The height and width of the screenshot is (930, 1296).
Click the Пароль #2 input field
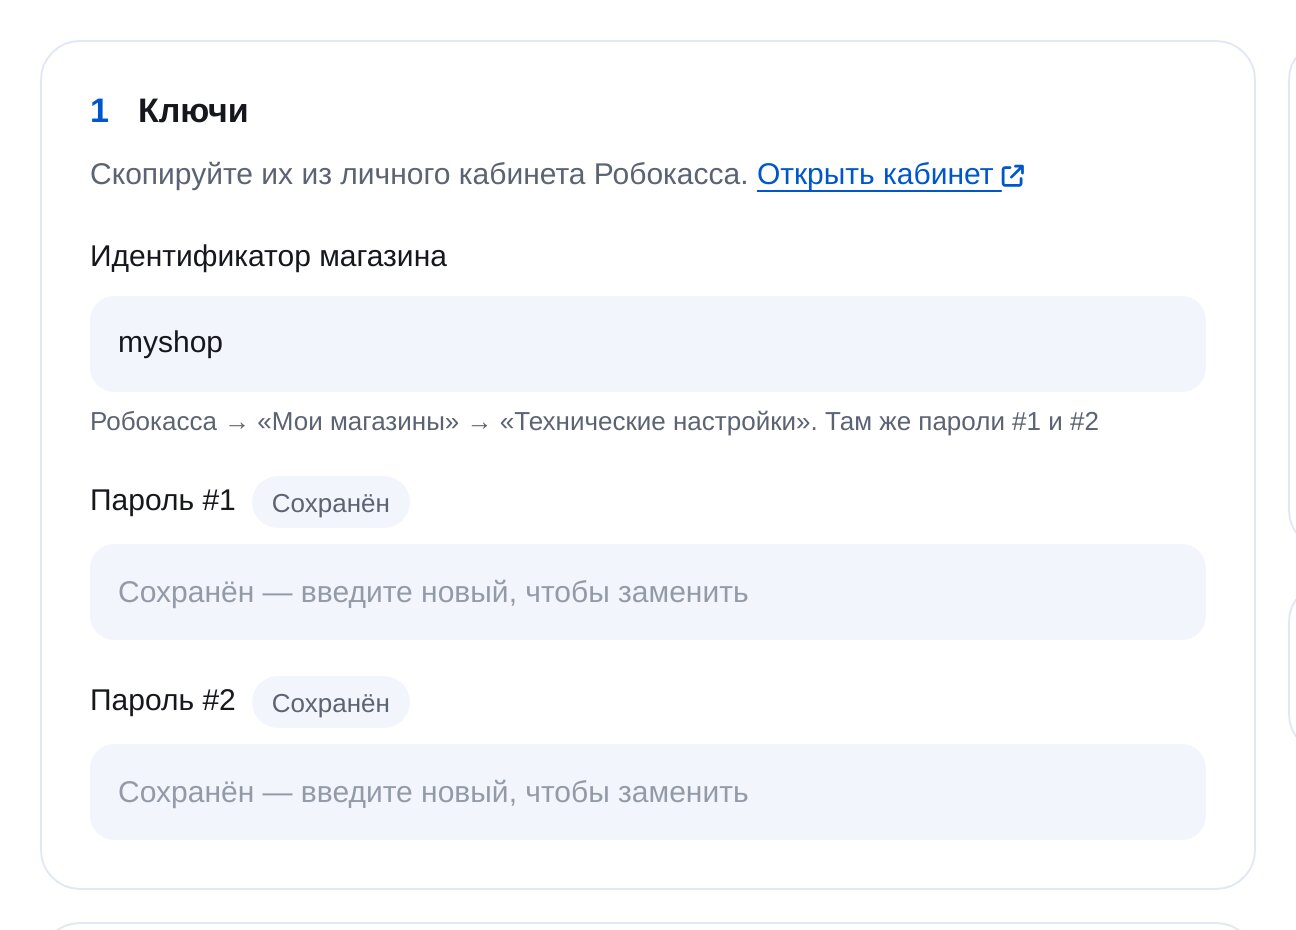(x=647, y=792)
